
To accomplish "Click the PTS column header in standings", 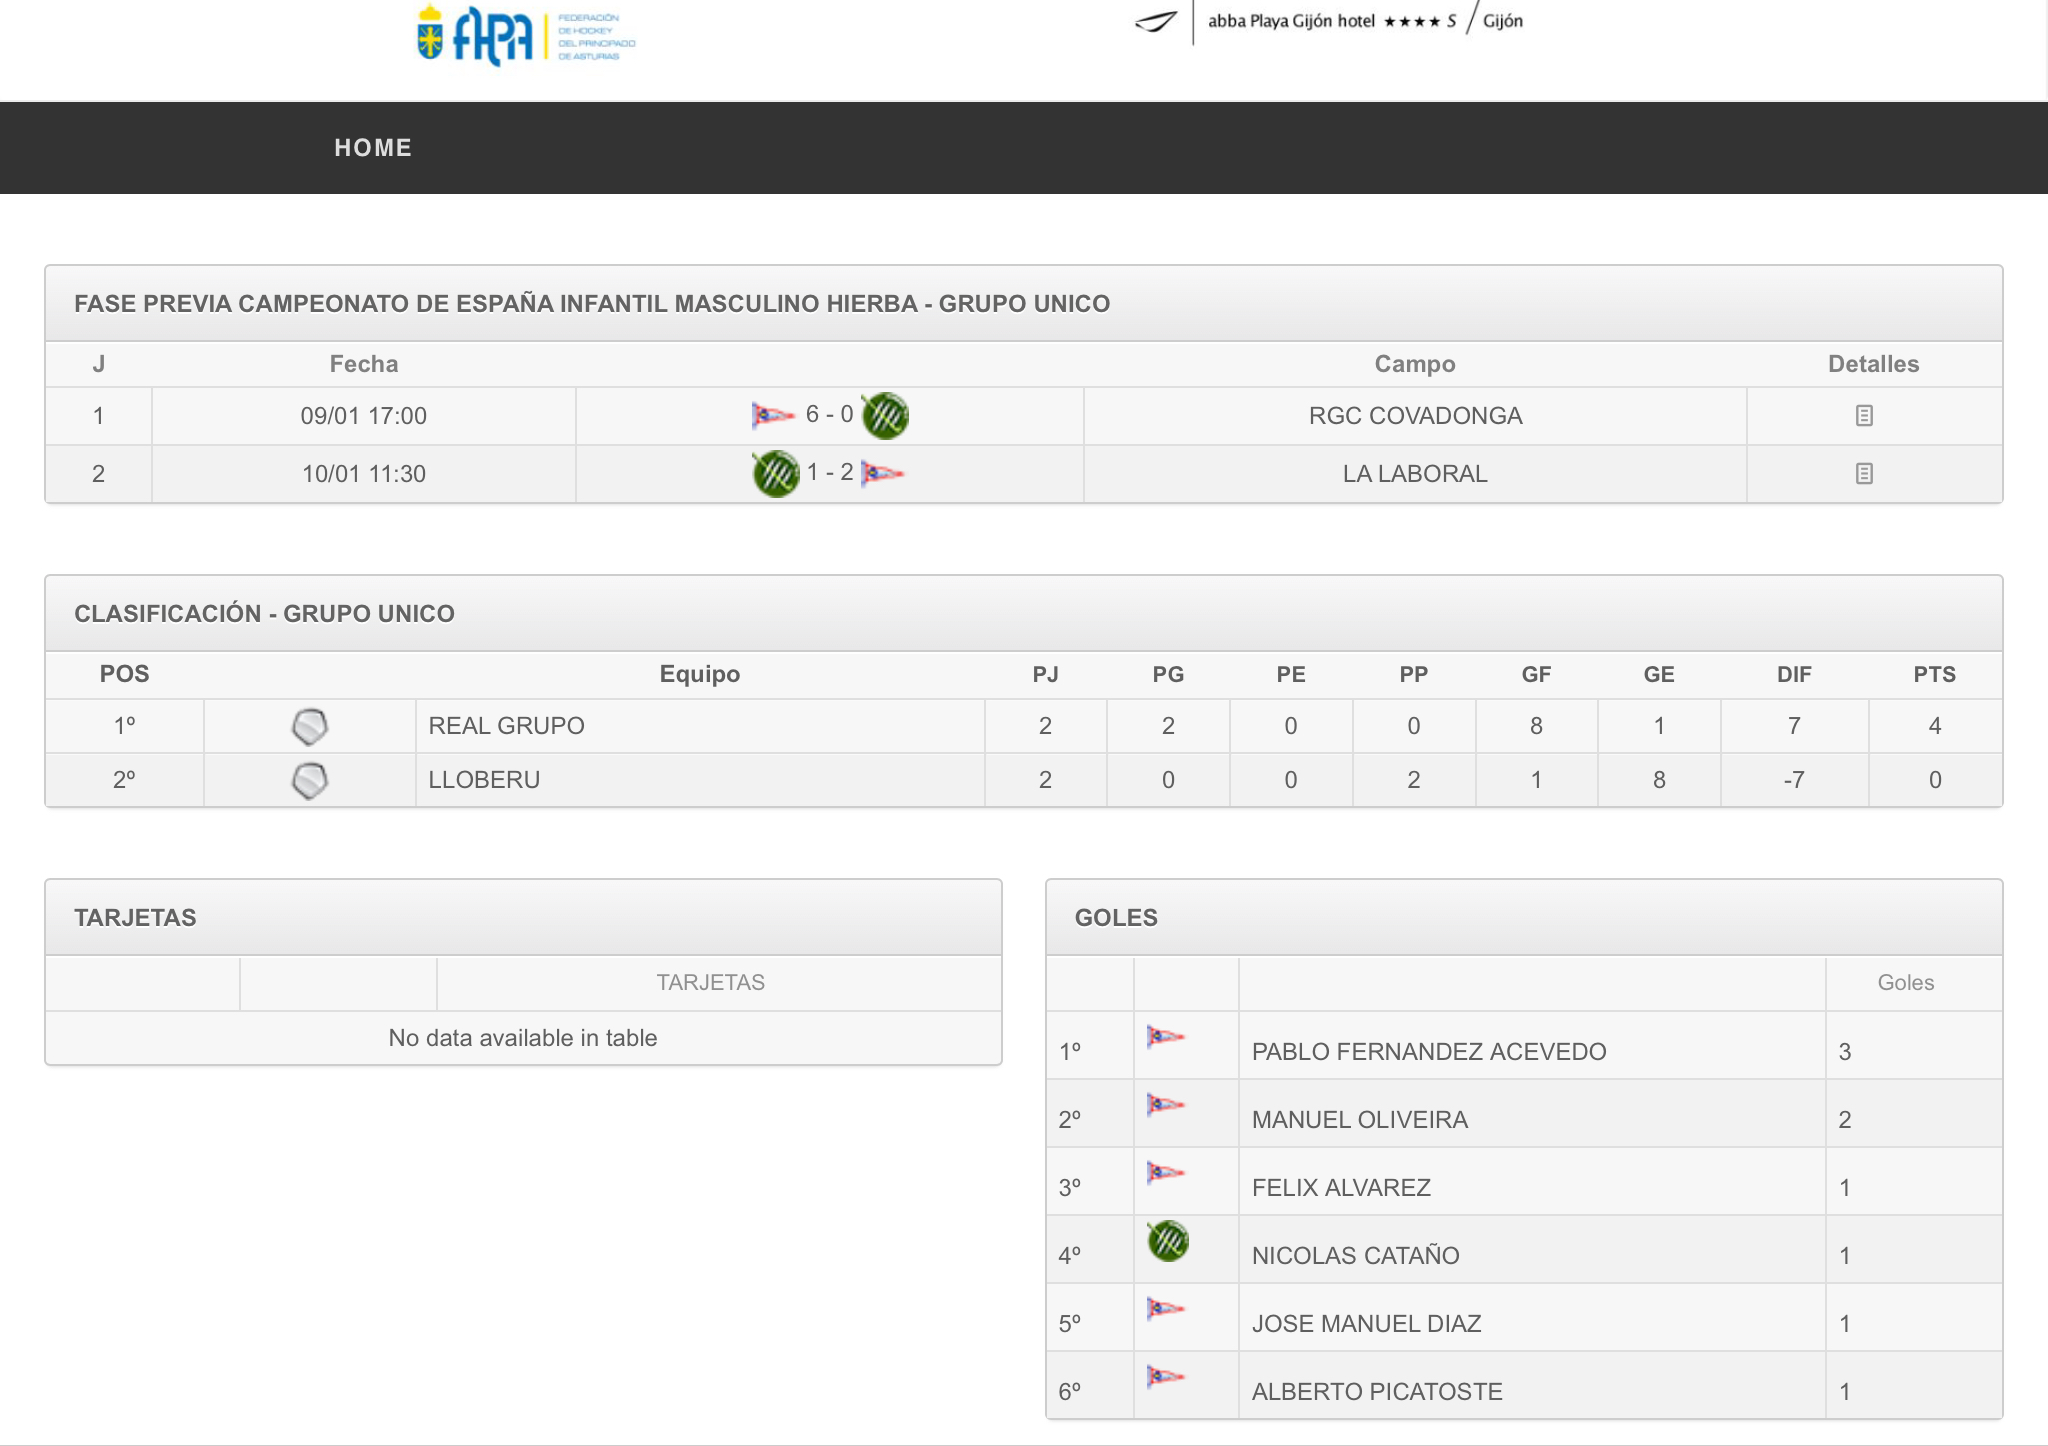I will click(x=1934, y=675).
